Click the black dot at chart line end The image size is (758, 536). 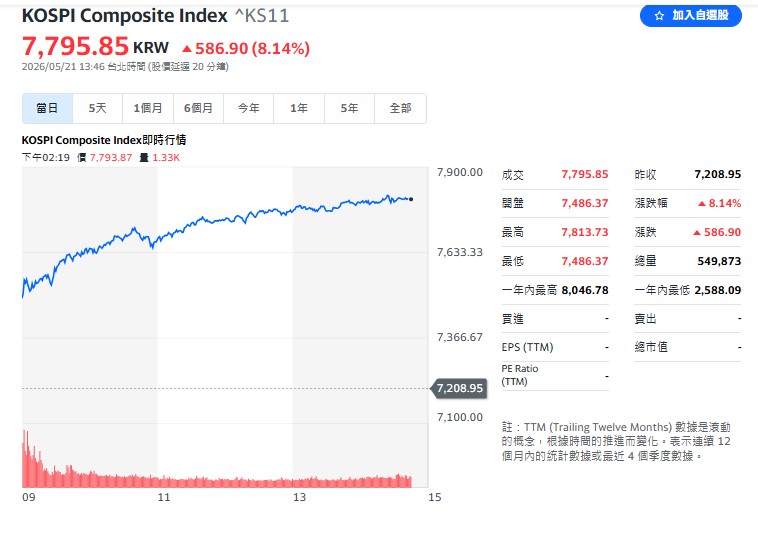[411, 199]
